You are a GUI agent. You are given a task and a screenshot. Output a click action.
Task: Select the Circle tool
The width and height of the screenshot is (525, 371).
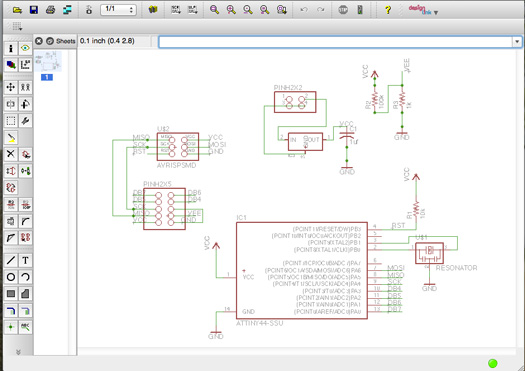tap(11, 277)
